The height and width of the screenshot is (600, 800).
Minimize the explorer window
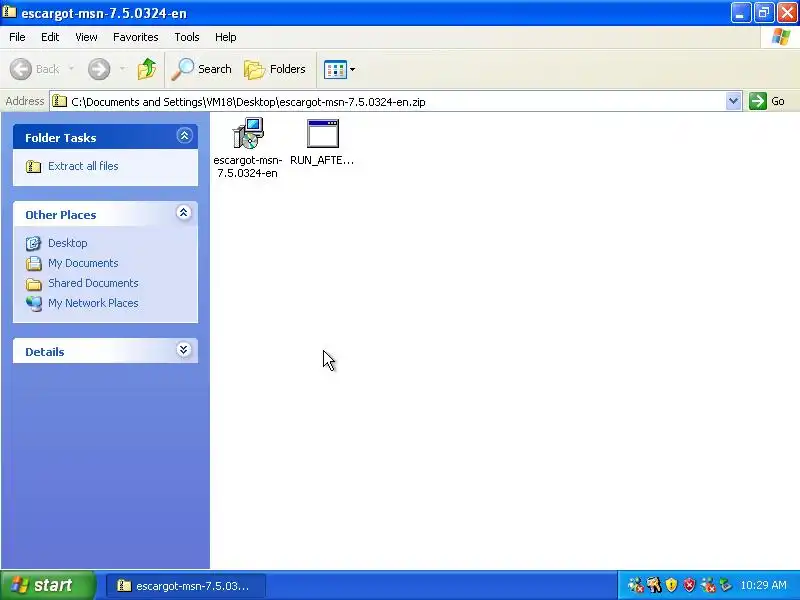(x=741, y=13)
